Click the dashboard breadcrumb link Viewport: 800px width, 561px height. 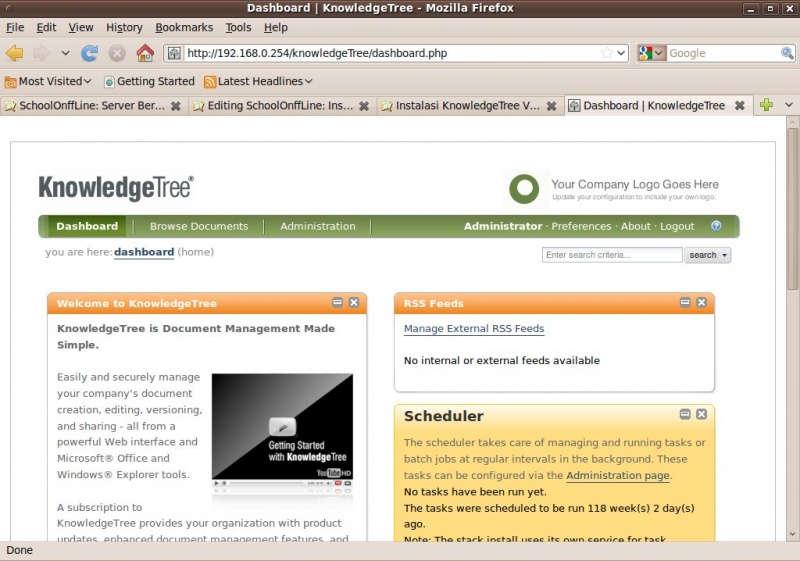coord(144,252)
